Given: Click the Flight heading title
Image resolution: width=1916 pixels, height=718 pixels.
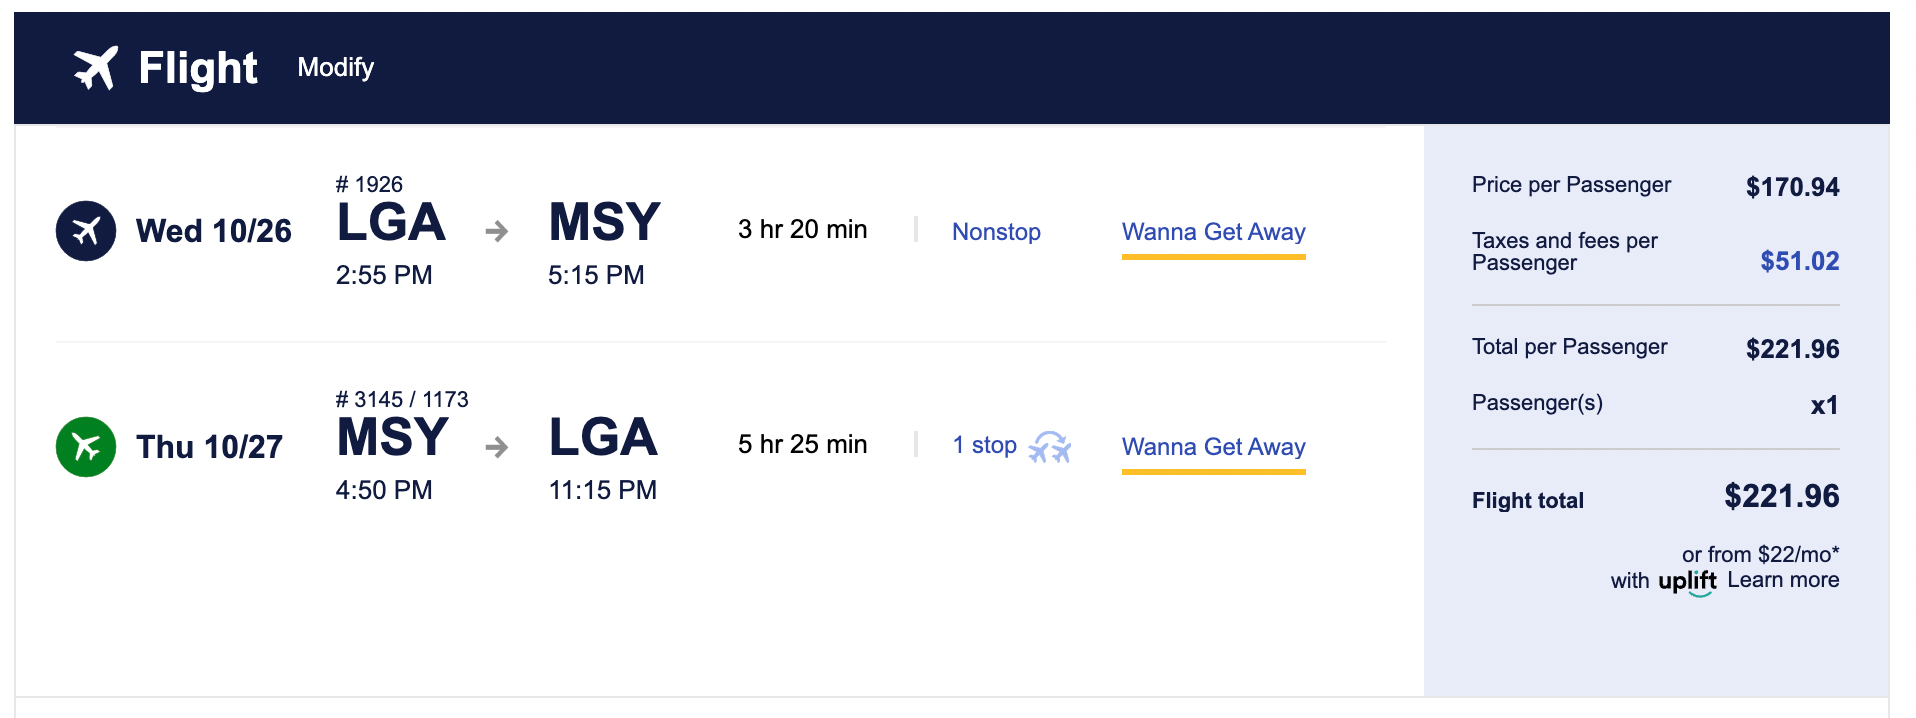Looking at the screenshot, I should point(198,68).
